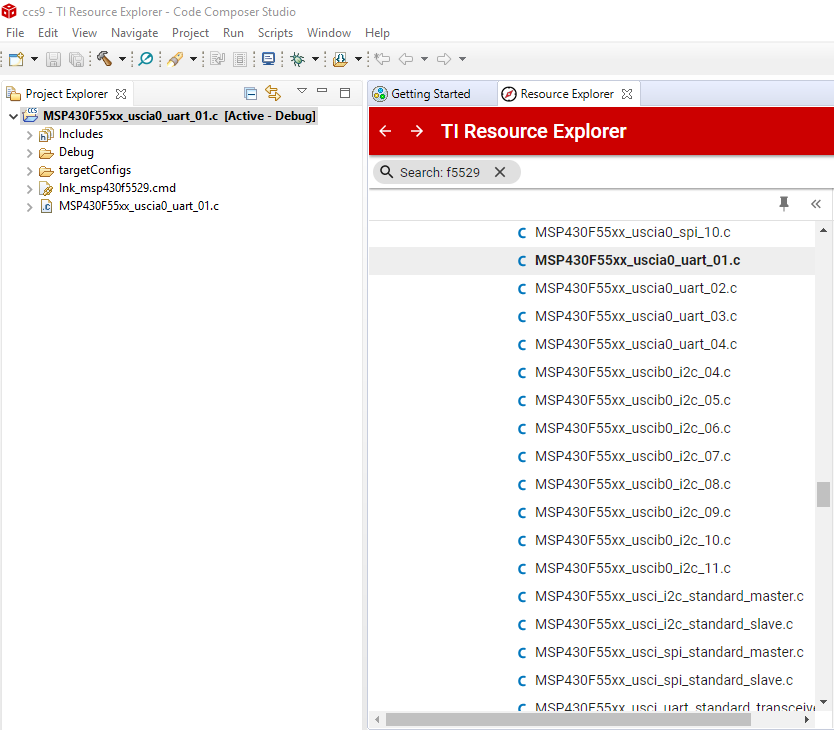Click the last edit location toolbar icon
The width and height of the screenshot is (834, 730).
(x=382, y=59)
